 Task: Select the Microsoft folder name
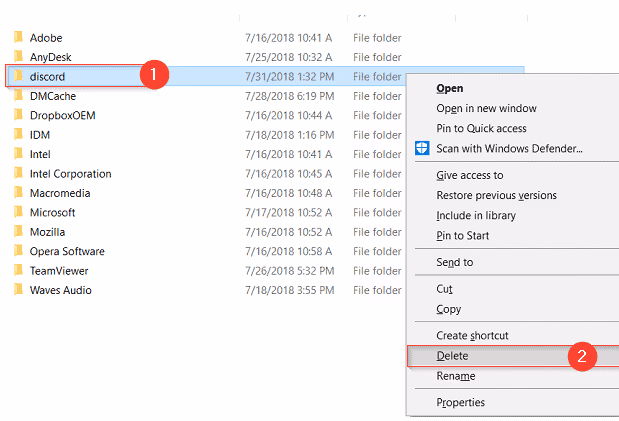pyautogui.click(x=53, y=212)
